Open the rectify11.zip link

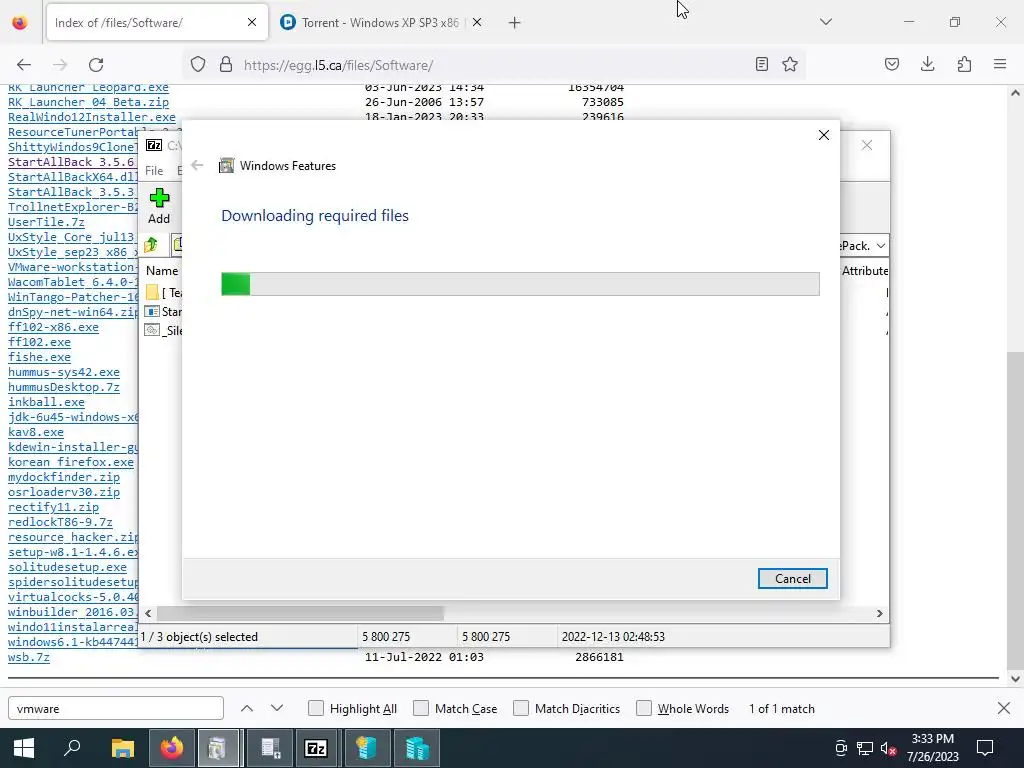pyautogui.click(x=54, y=507)
